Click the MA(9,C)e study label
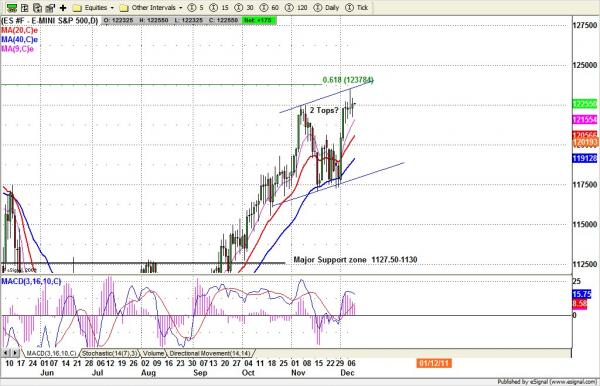This screenshot has height=386, width=600. click(x=18, y=49)
